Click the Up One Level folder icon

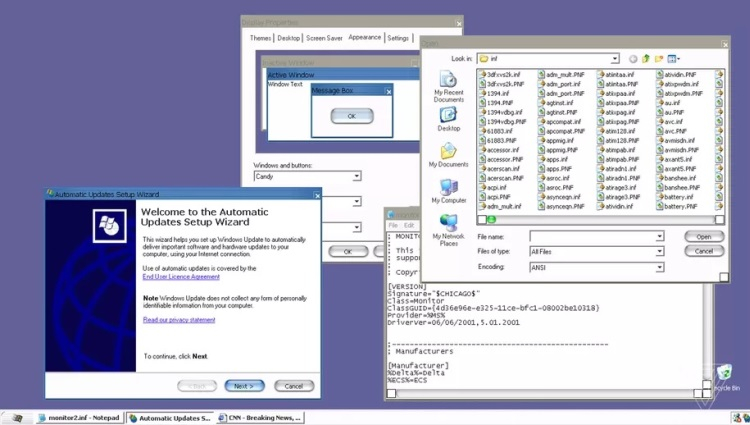646,59
